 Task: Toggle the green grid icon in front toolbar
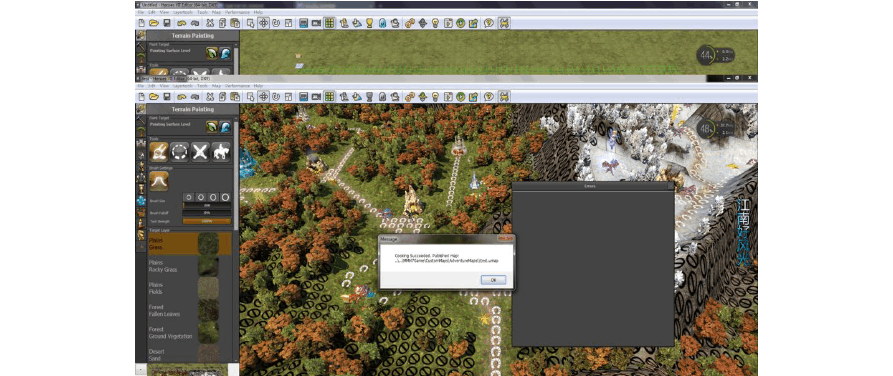tap(329, 96)
